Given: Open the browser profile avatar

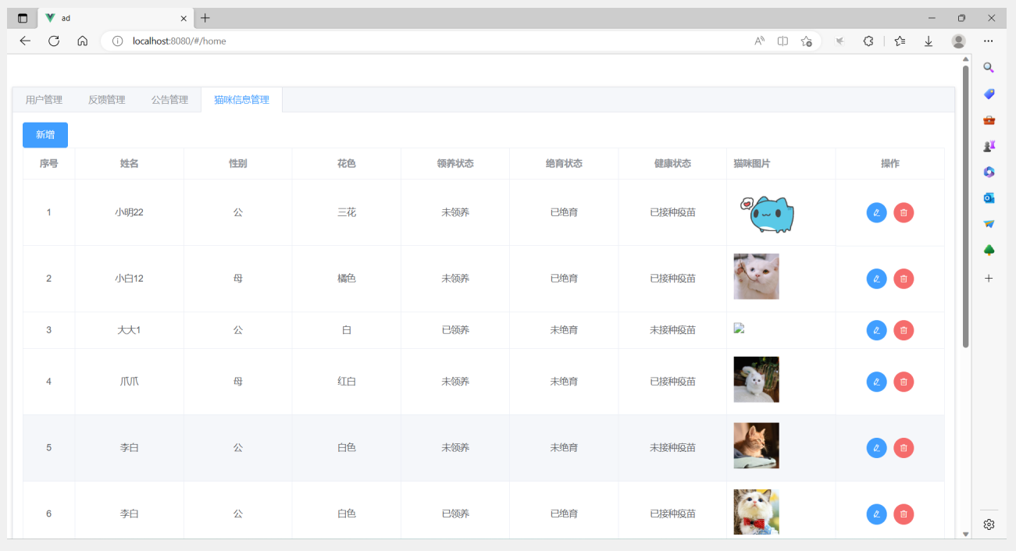Looking at the screenshot, I should point(958,41).
